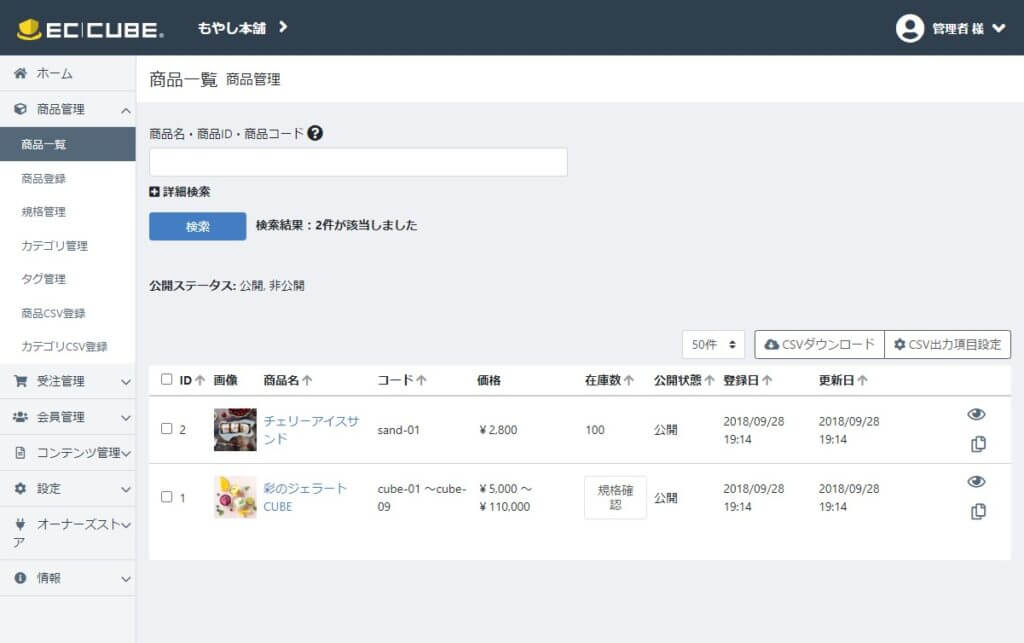Click the copy icon for チェリーアイスサンド
This screenshot has width=1024, height=643.
(x=978, y=444)
